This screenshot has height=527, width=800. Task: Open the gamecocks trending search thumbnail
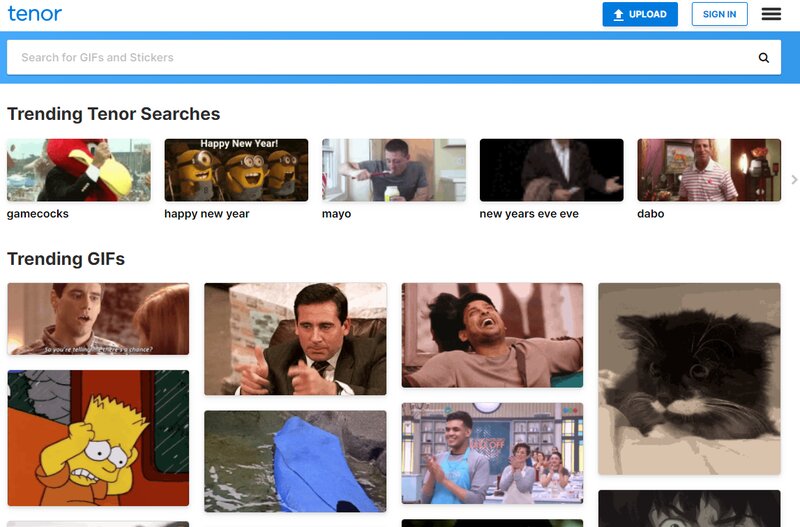79,170
